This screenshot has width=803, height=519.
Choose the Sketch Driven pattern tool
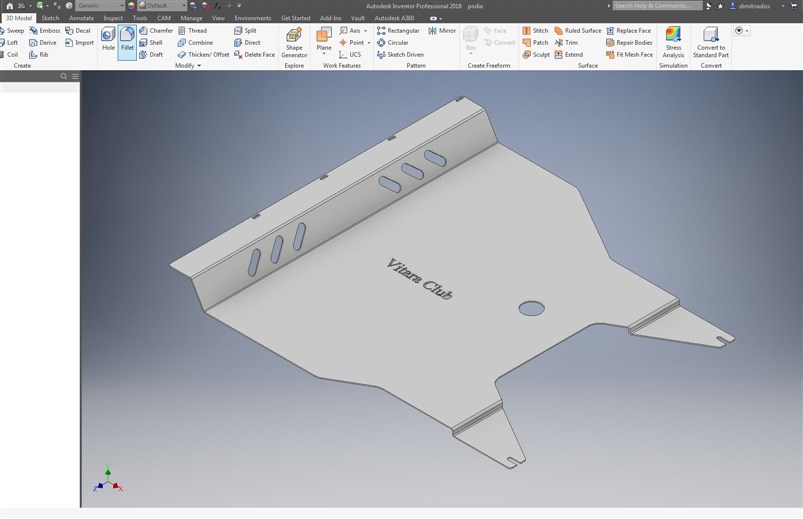coord(400,54)
